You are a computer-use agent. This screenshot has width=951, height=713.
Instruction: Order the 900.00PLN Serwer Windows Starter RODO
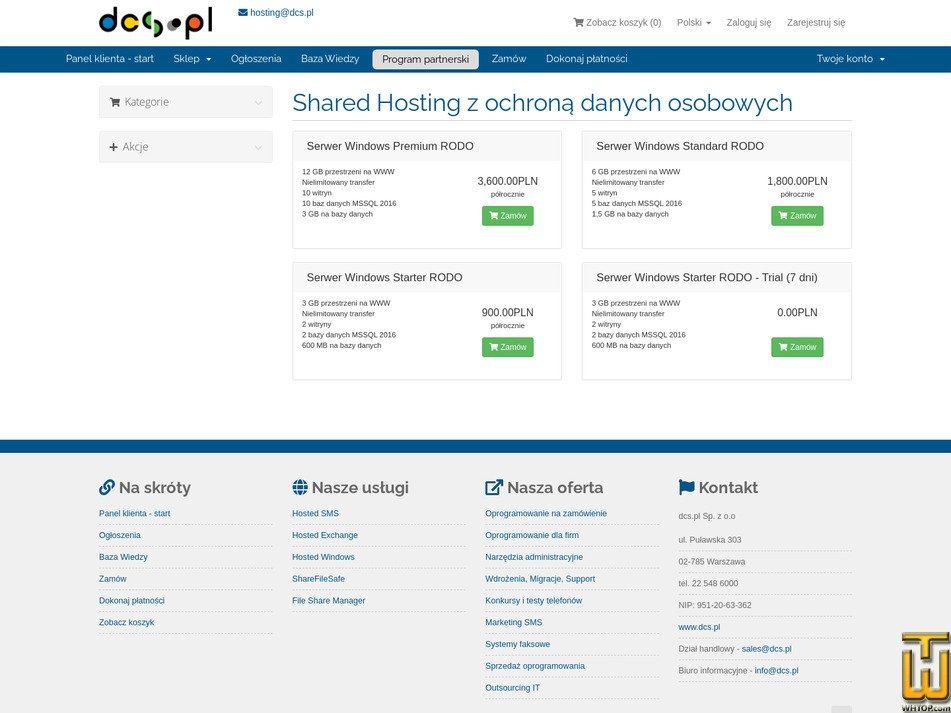pyautogui.click(x=508, y=347)
